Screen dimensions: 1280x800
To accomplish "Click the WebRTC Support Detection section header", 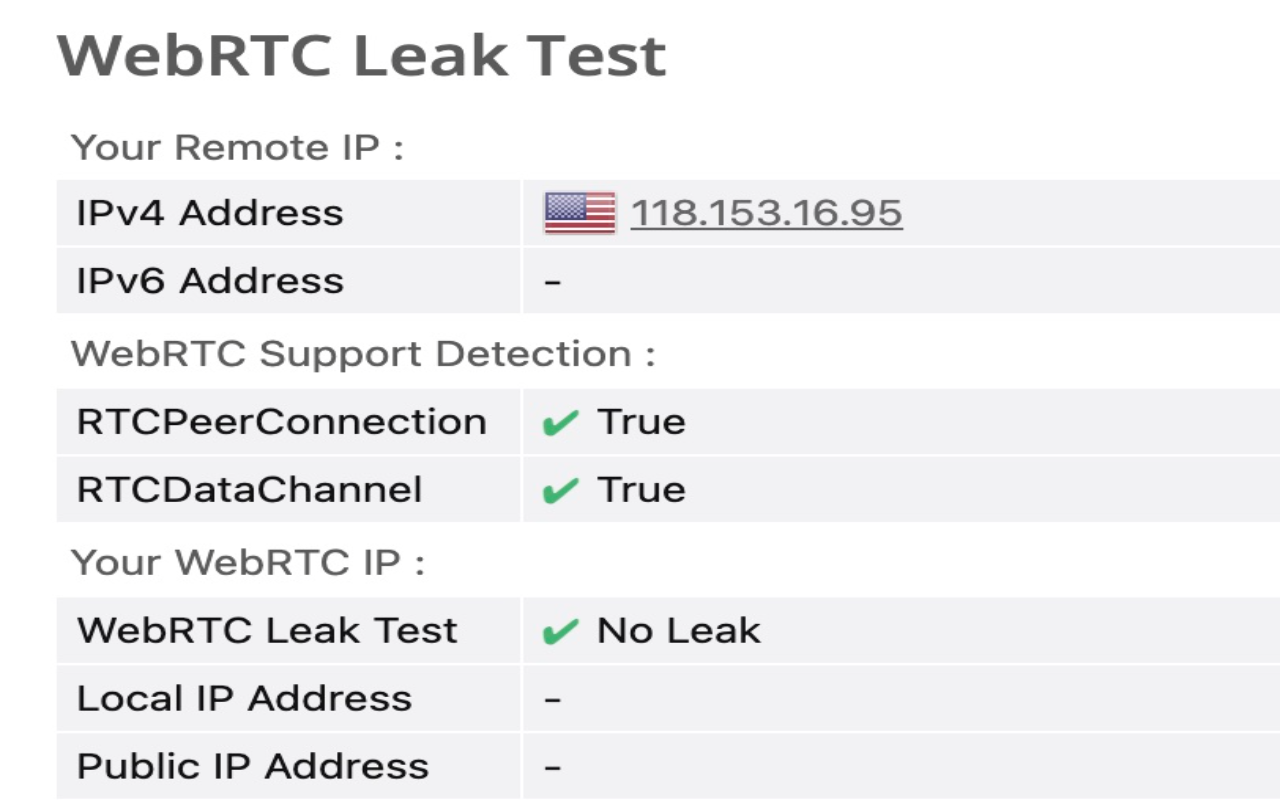I will pyautogui.click(x=363, y=354).
